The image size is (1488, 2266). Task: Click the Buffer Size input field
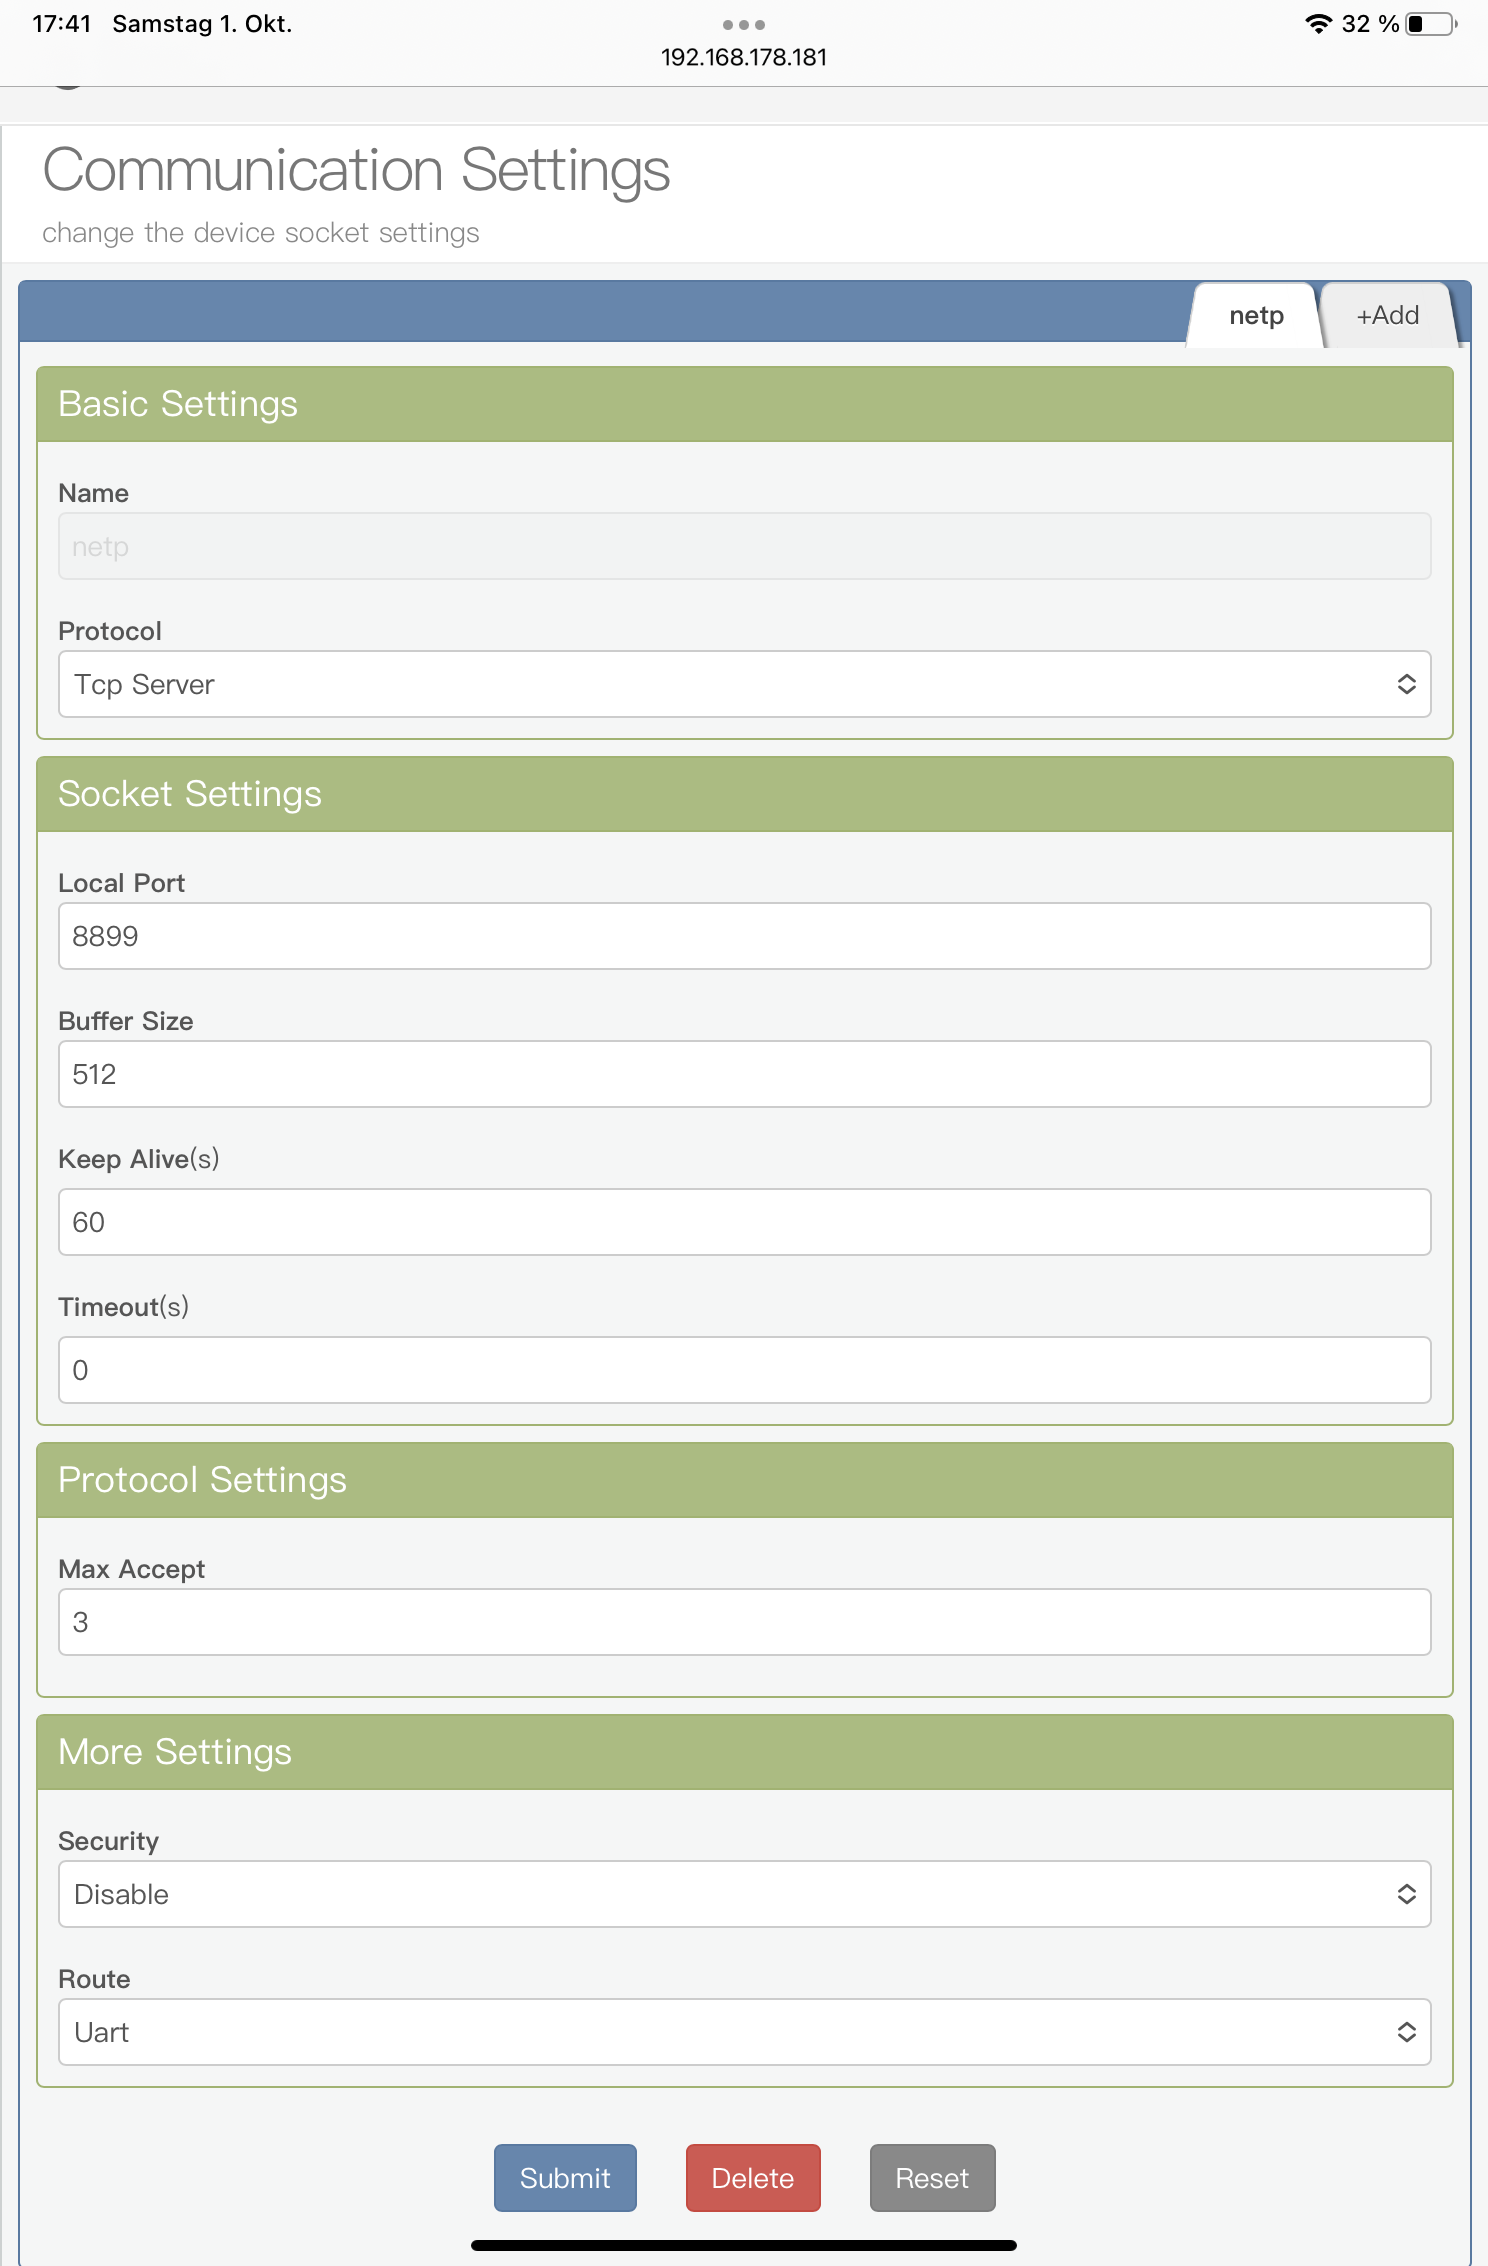pos(744,1074)
